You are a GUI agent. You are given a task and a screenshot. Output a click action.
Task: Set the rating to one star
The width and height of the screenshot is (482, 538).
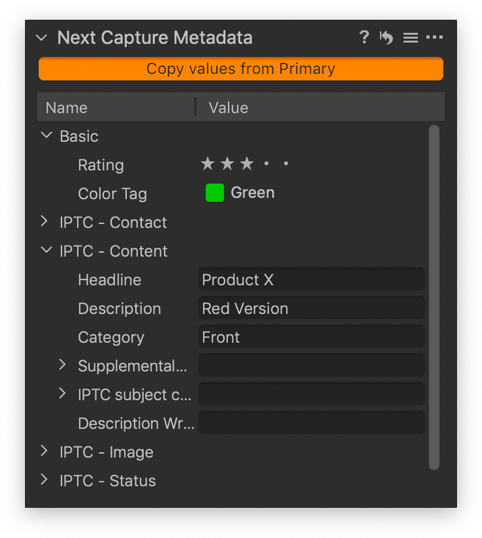pos(208,164)
